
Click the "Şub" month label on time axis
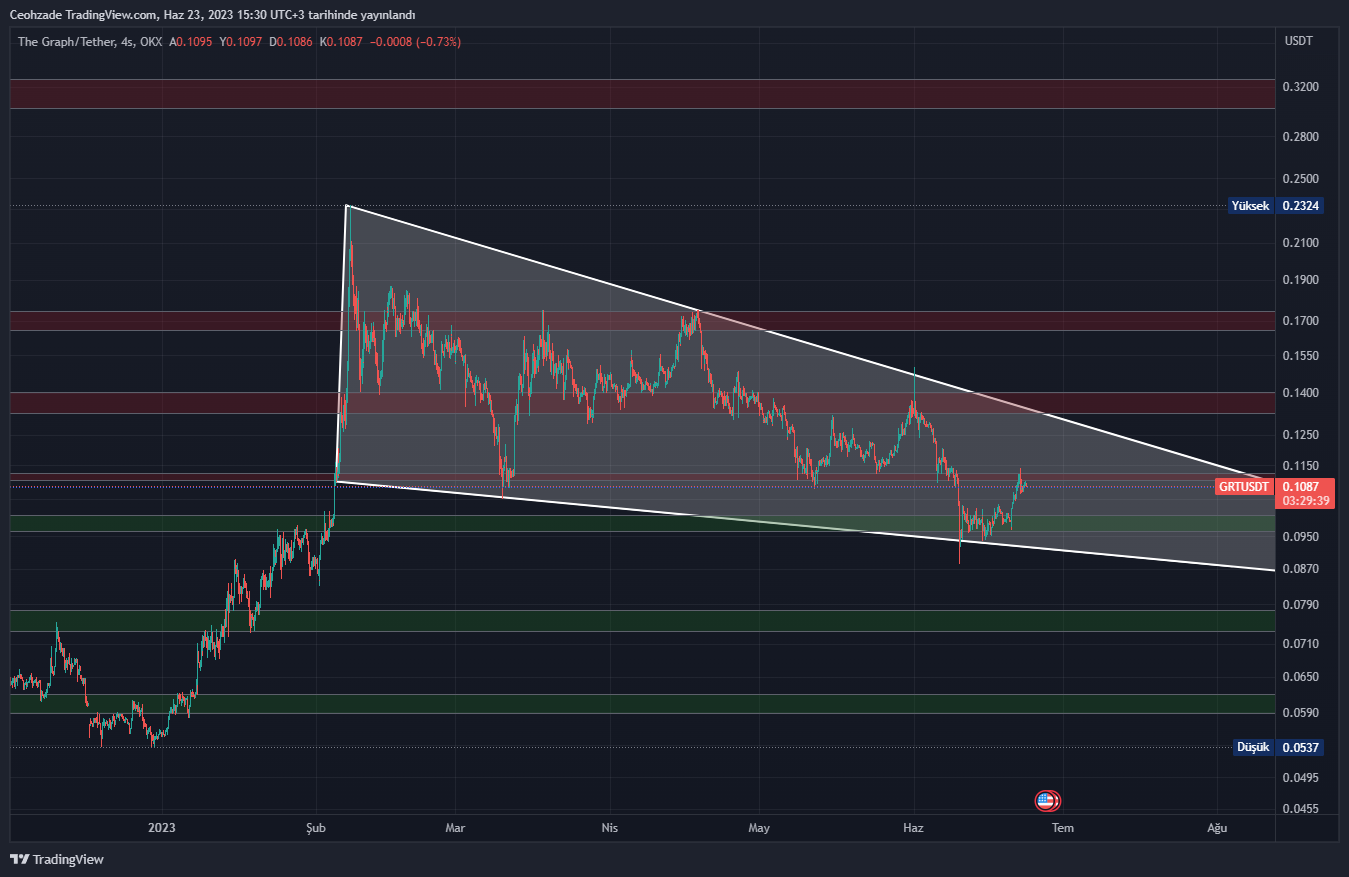tap(316, 828)
